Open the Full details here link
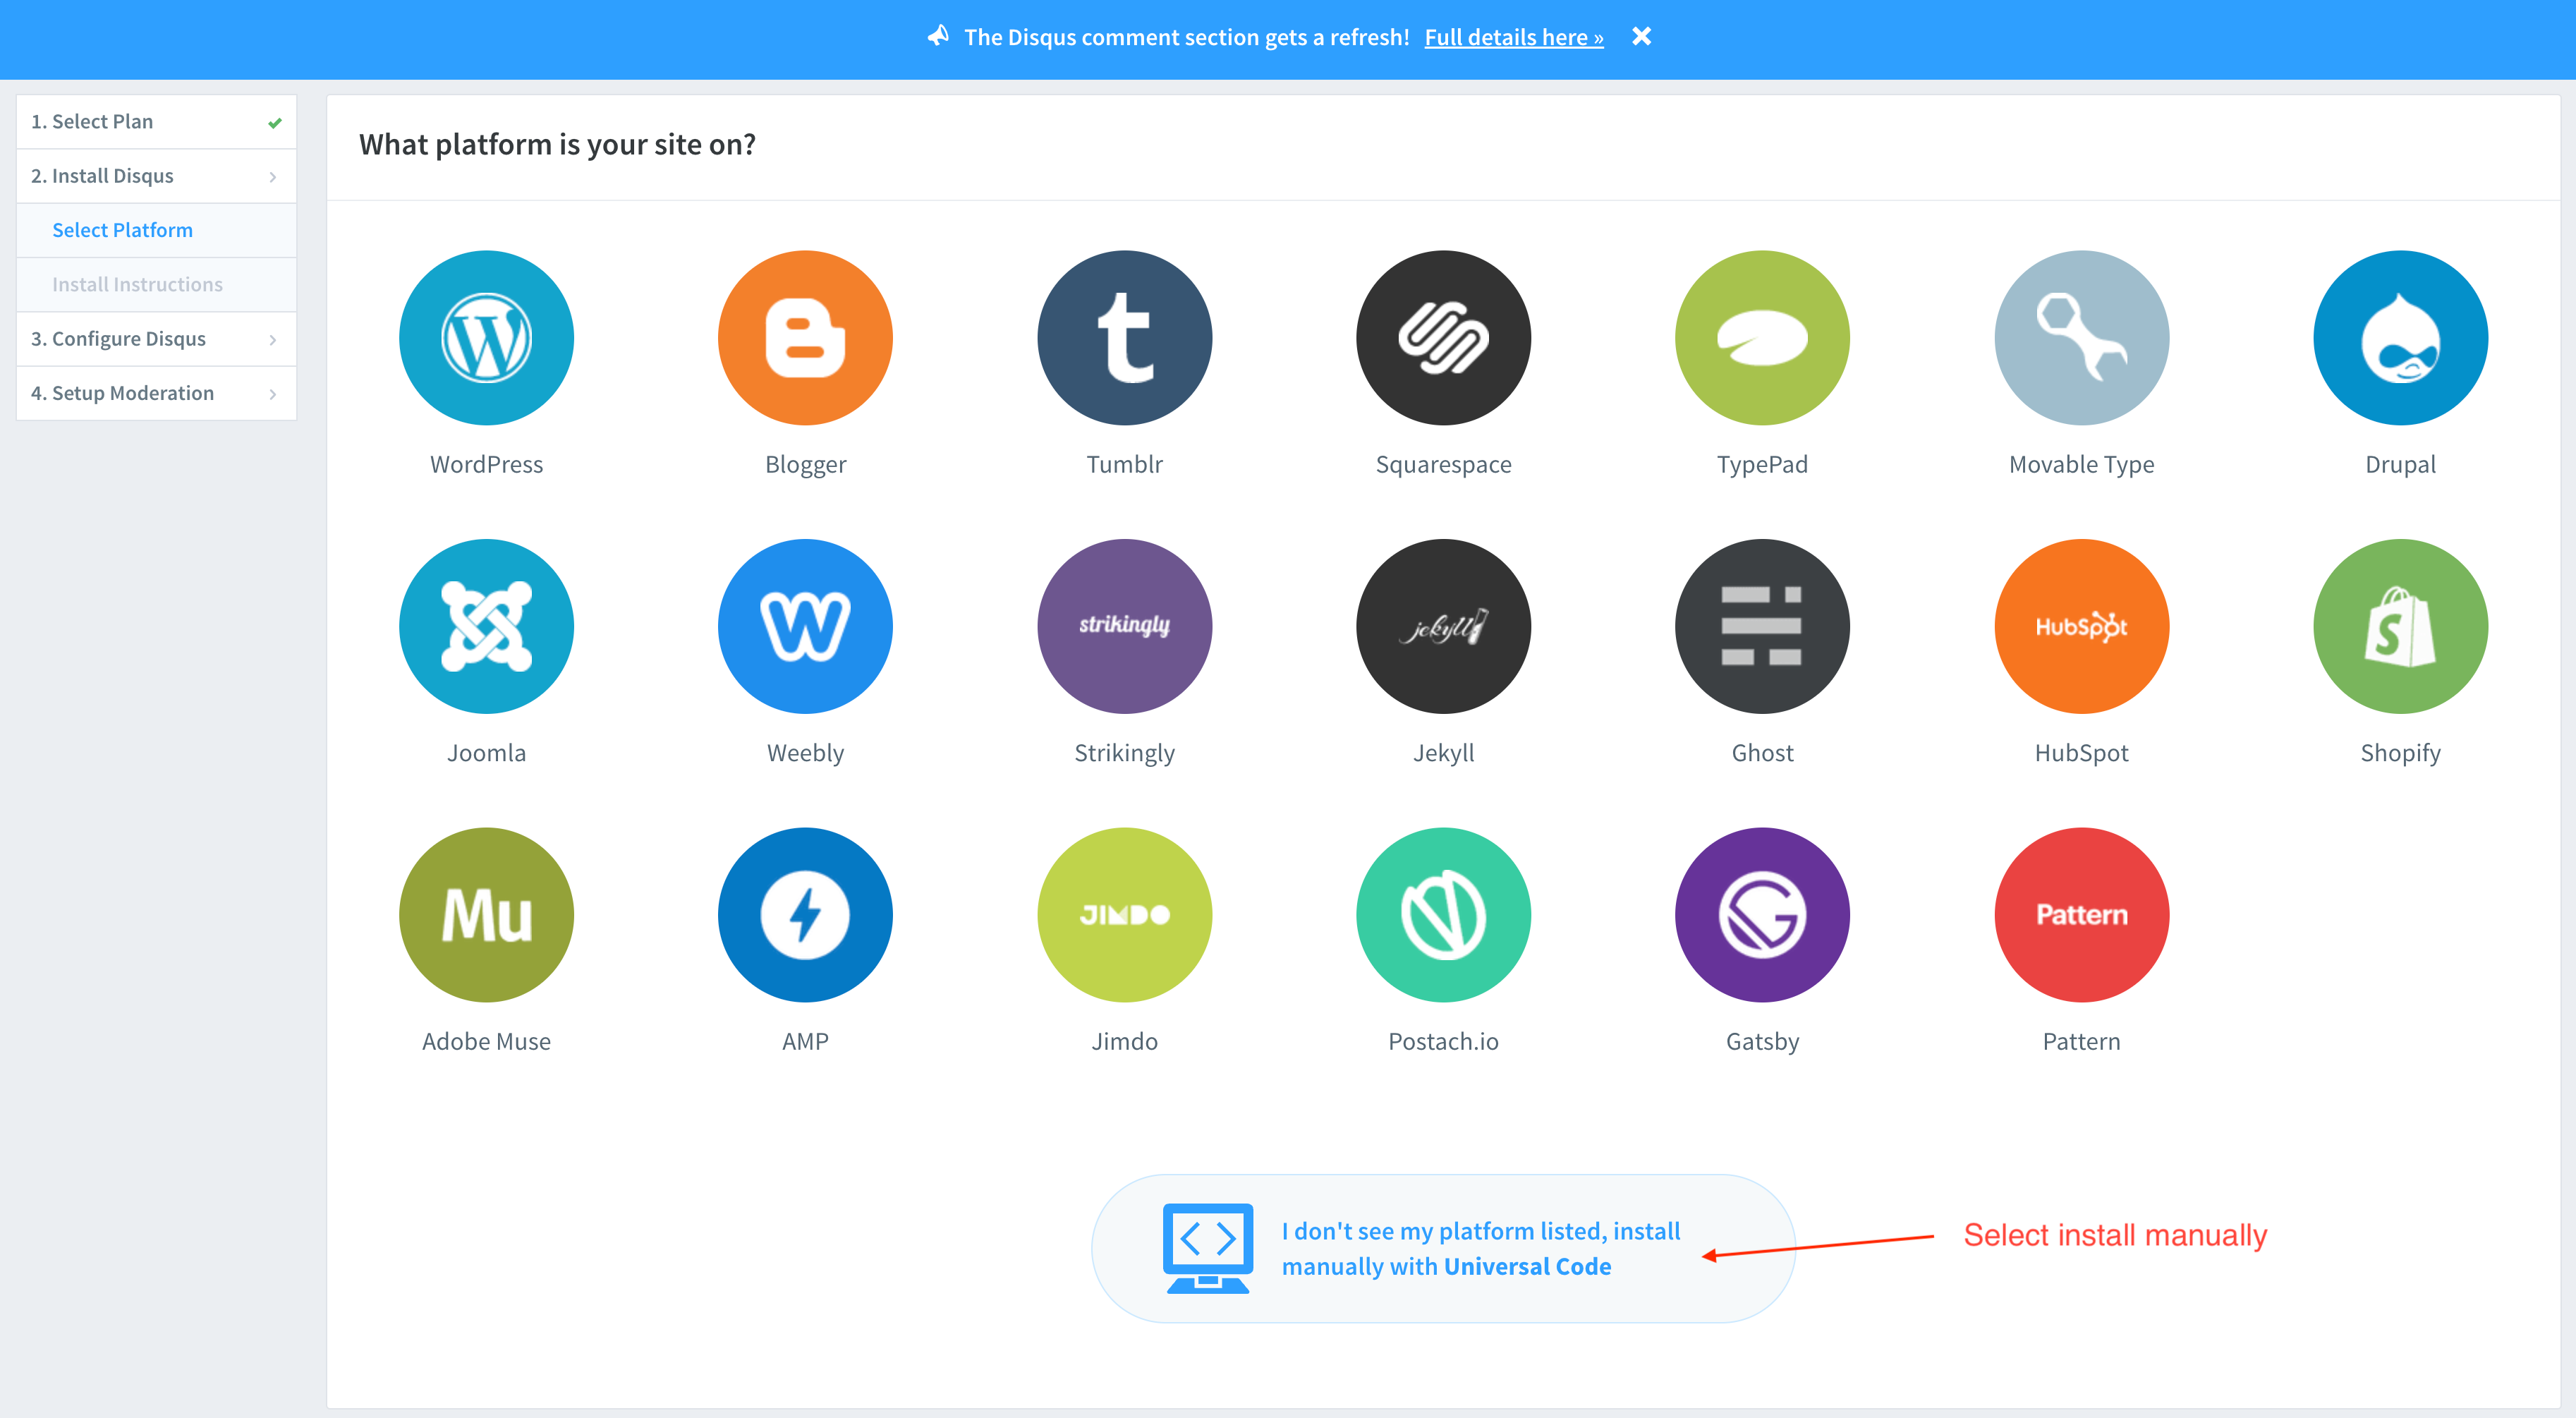 1514,37
